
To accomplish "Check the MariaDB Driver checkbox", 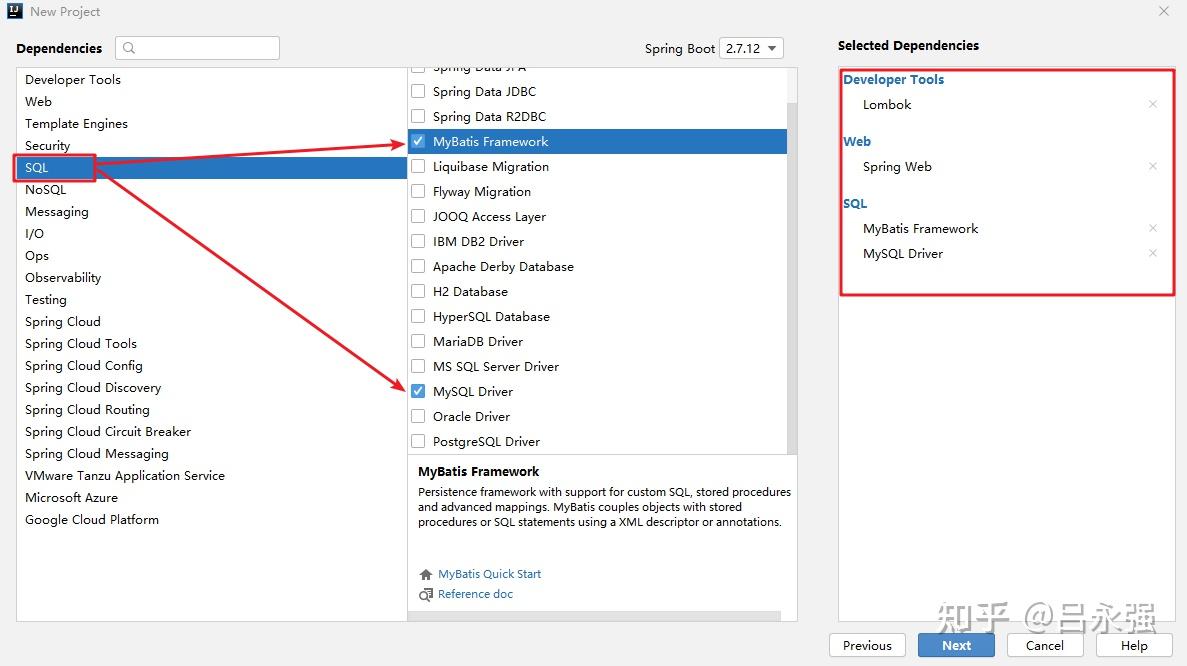I will [x=418, y=341].
